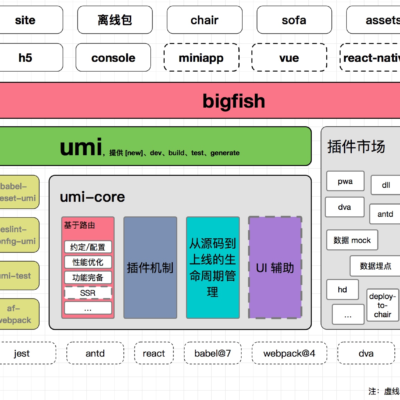
Task: Select the 数据 mock plugin box
Action: click(352, 240)
